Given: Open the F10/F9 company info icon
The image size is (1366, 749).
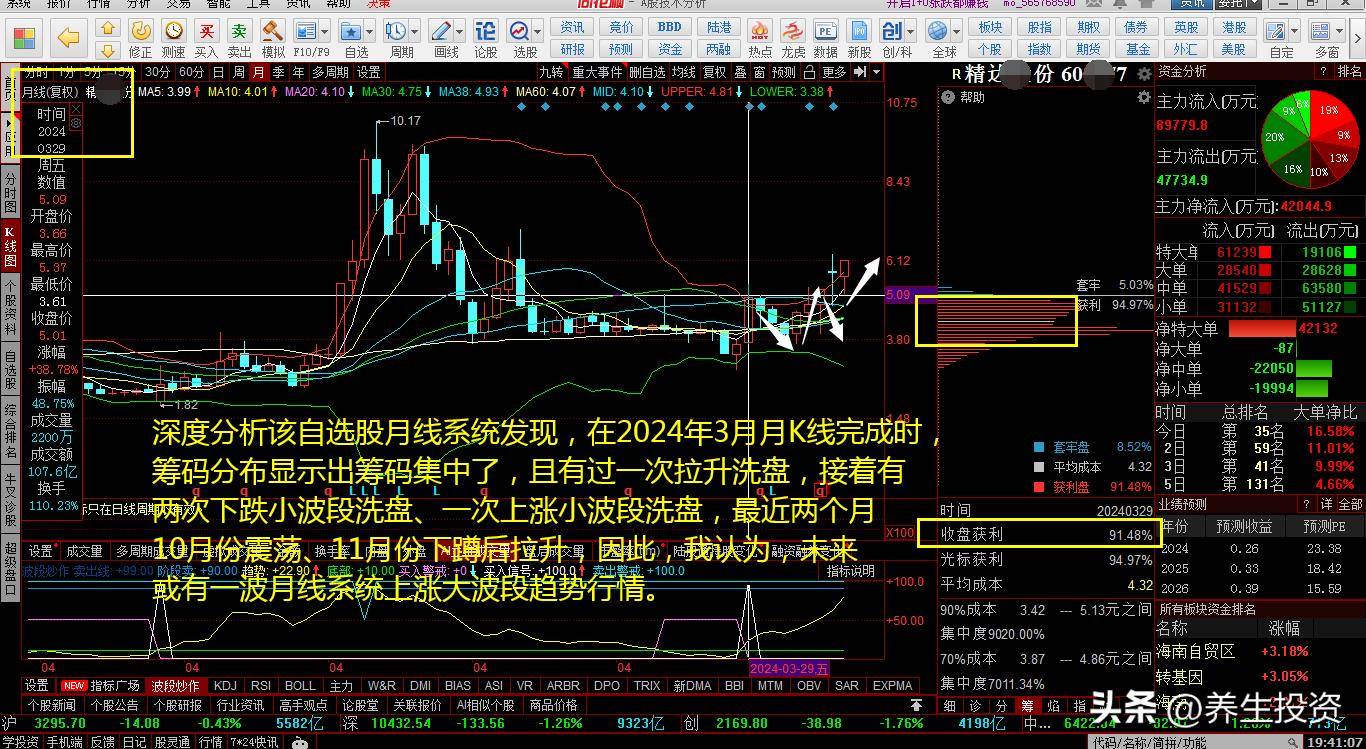Looking at the screenshot, I should 306,31.
